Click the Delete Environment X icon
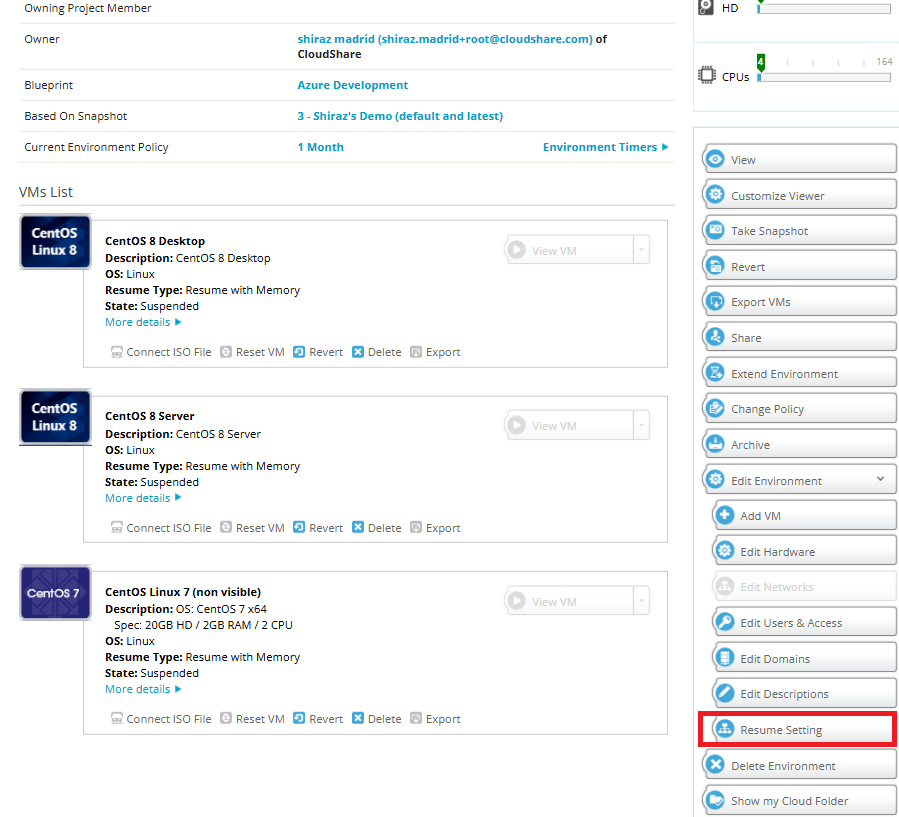Screen dimensions: 899x817 tap(715, 765)
